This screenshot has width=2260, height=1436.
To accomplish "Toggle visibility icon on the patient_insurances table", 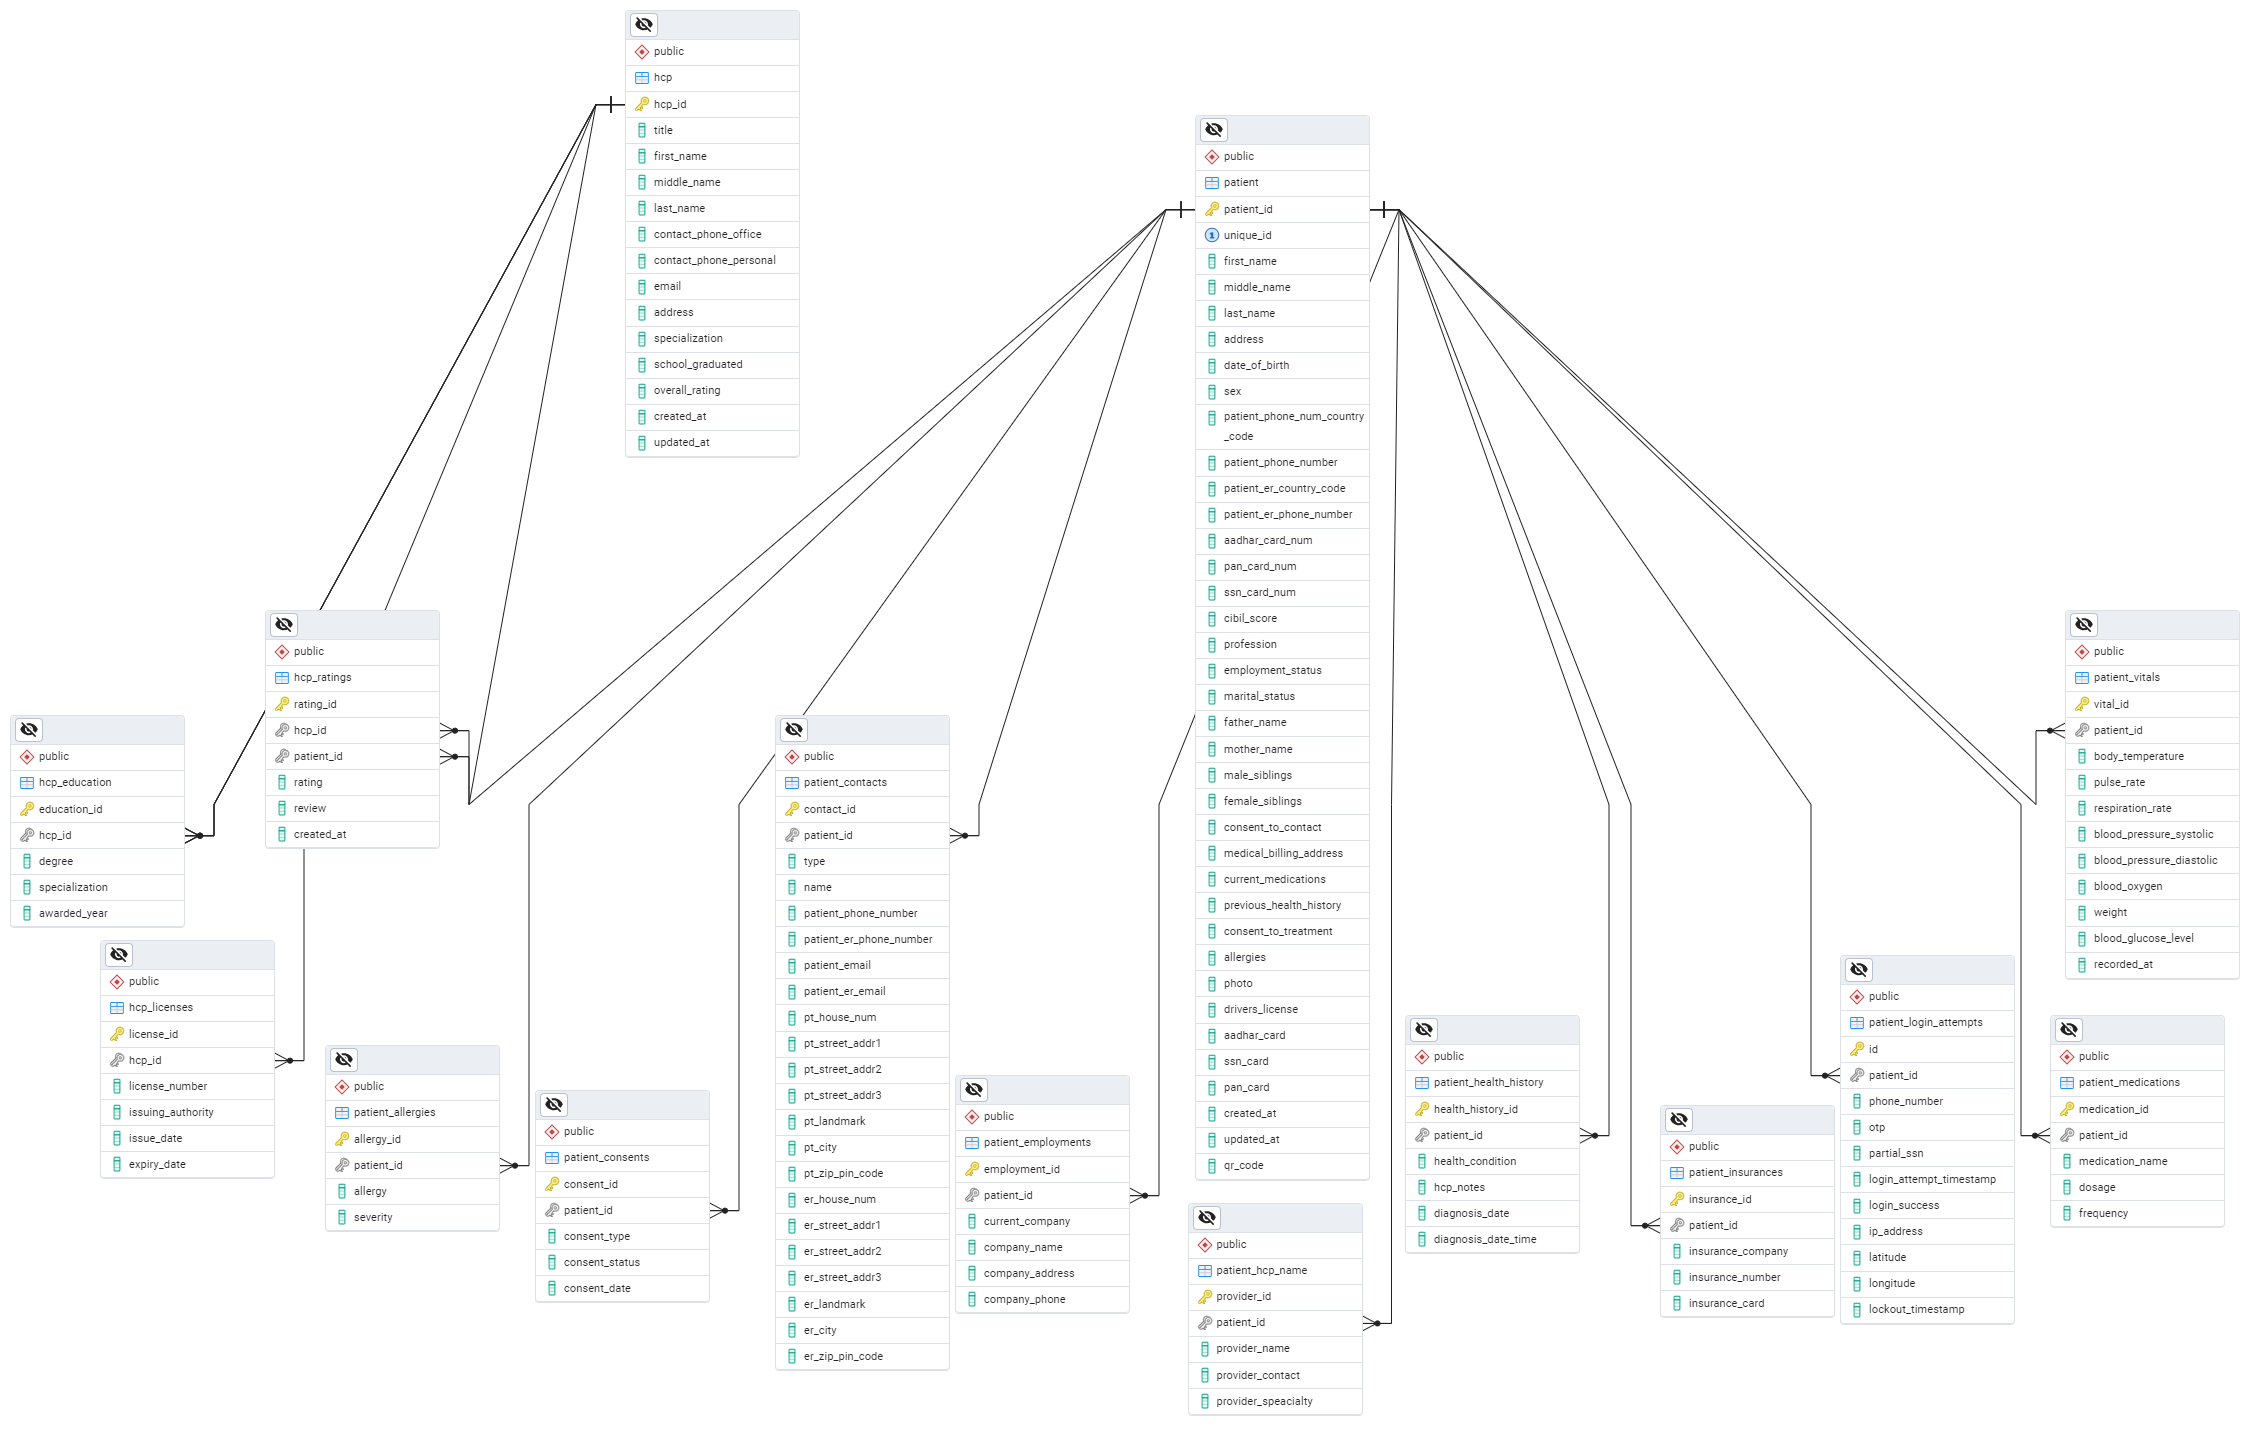I will click(x=1679, y=1120).
